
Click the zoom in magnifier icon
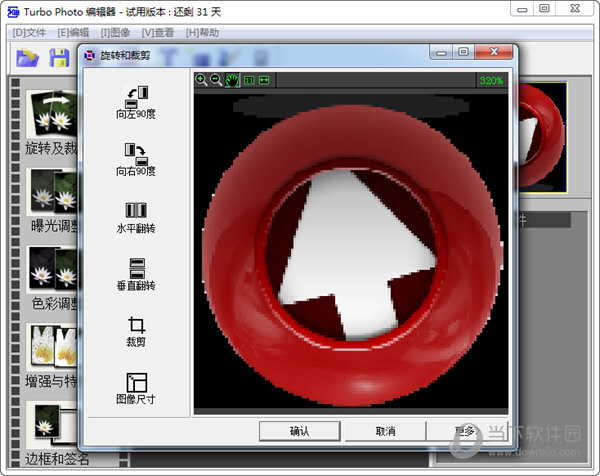[201, 80]
